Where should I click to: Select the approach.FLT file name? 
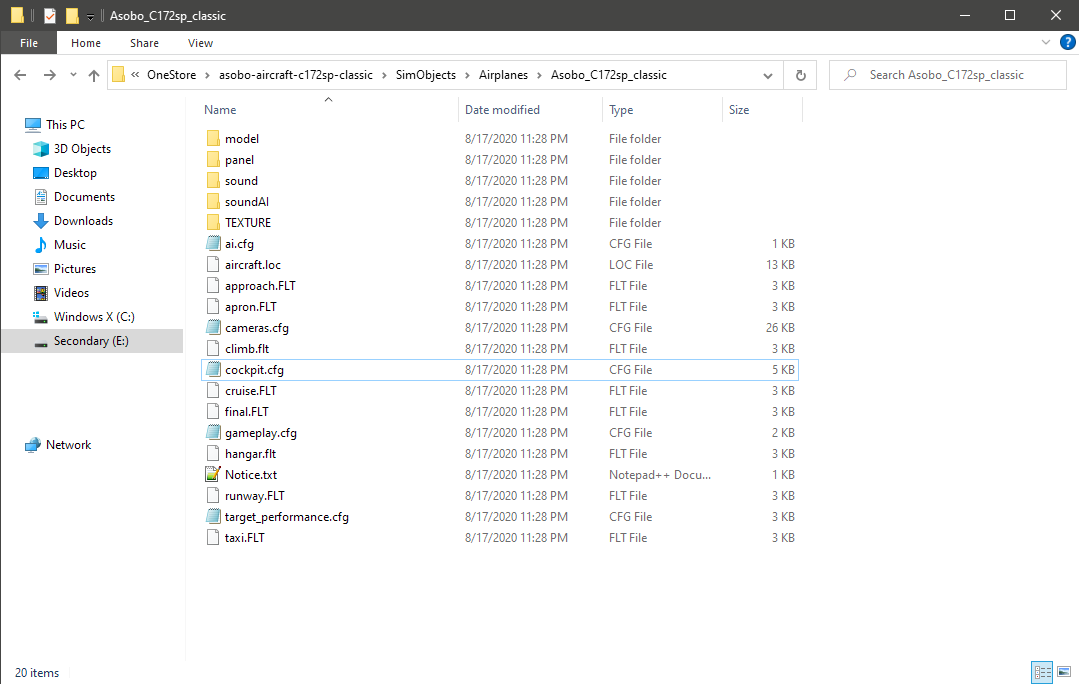click(260, 286)
